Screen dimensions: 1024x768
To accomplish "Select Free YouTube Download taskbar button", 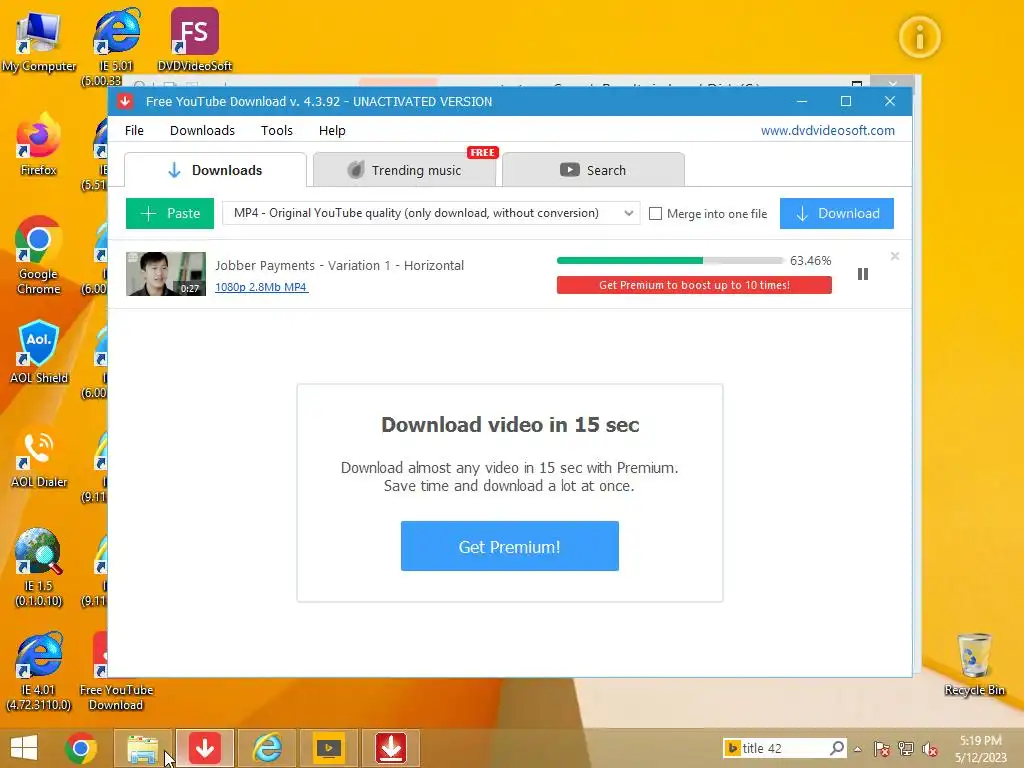I will click(204, 748).
